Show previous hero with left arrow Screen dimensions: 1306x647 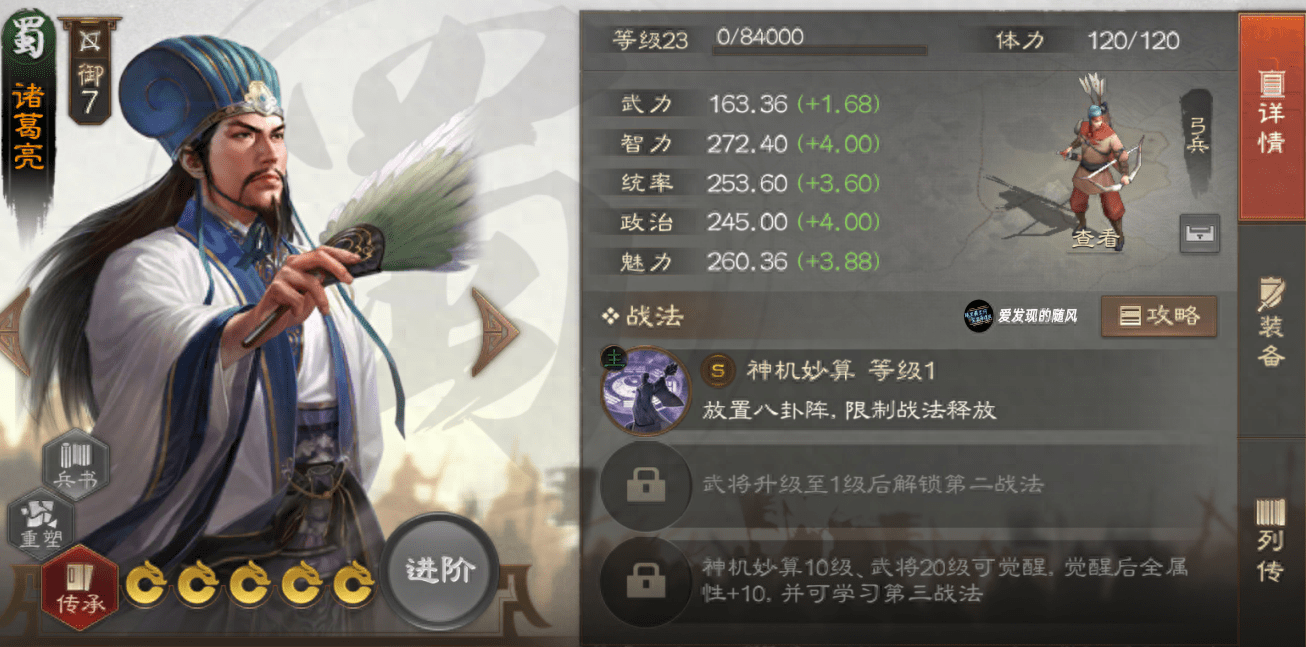[x=16, y=332]
